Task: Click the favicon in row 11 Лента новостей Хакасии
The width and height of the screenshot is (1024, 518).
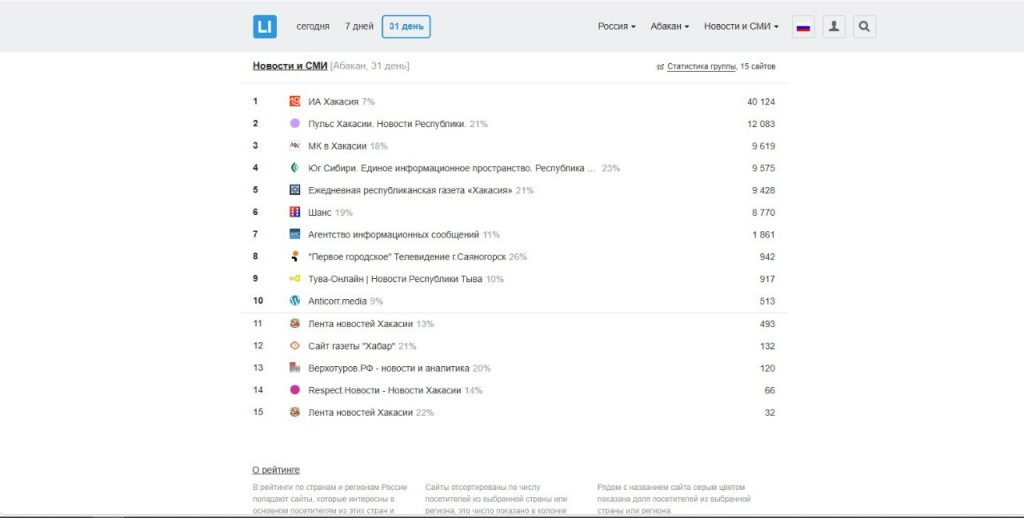Action: (295, 323)
